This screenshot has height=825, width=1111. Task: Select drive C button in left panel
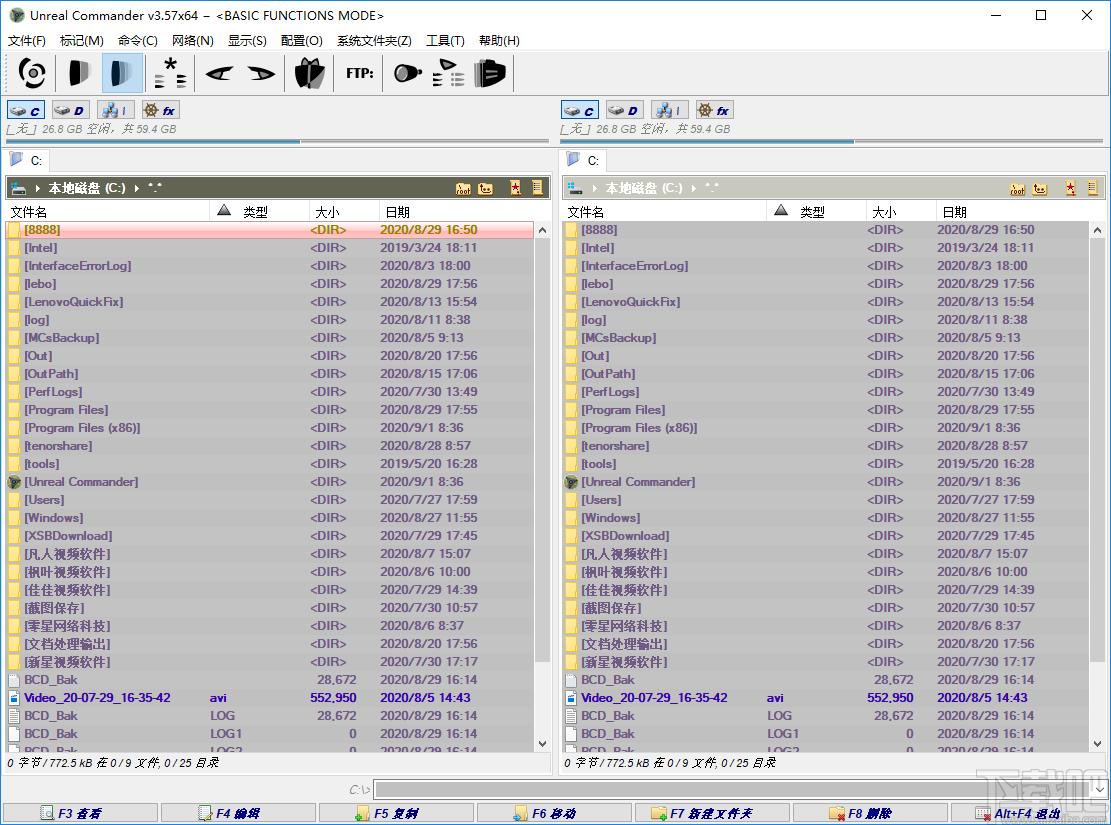26,111
